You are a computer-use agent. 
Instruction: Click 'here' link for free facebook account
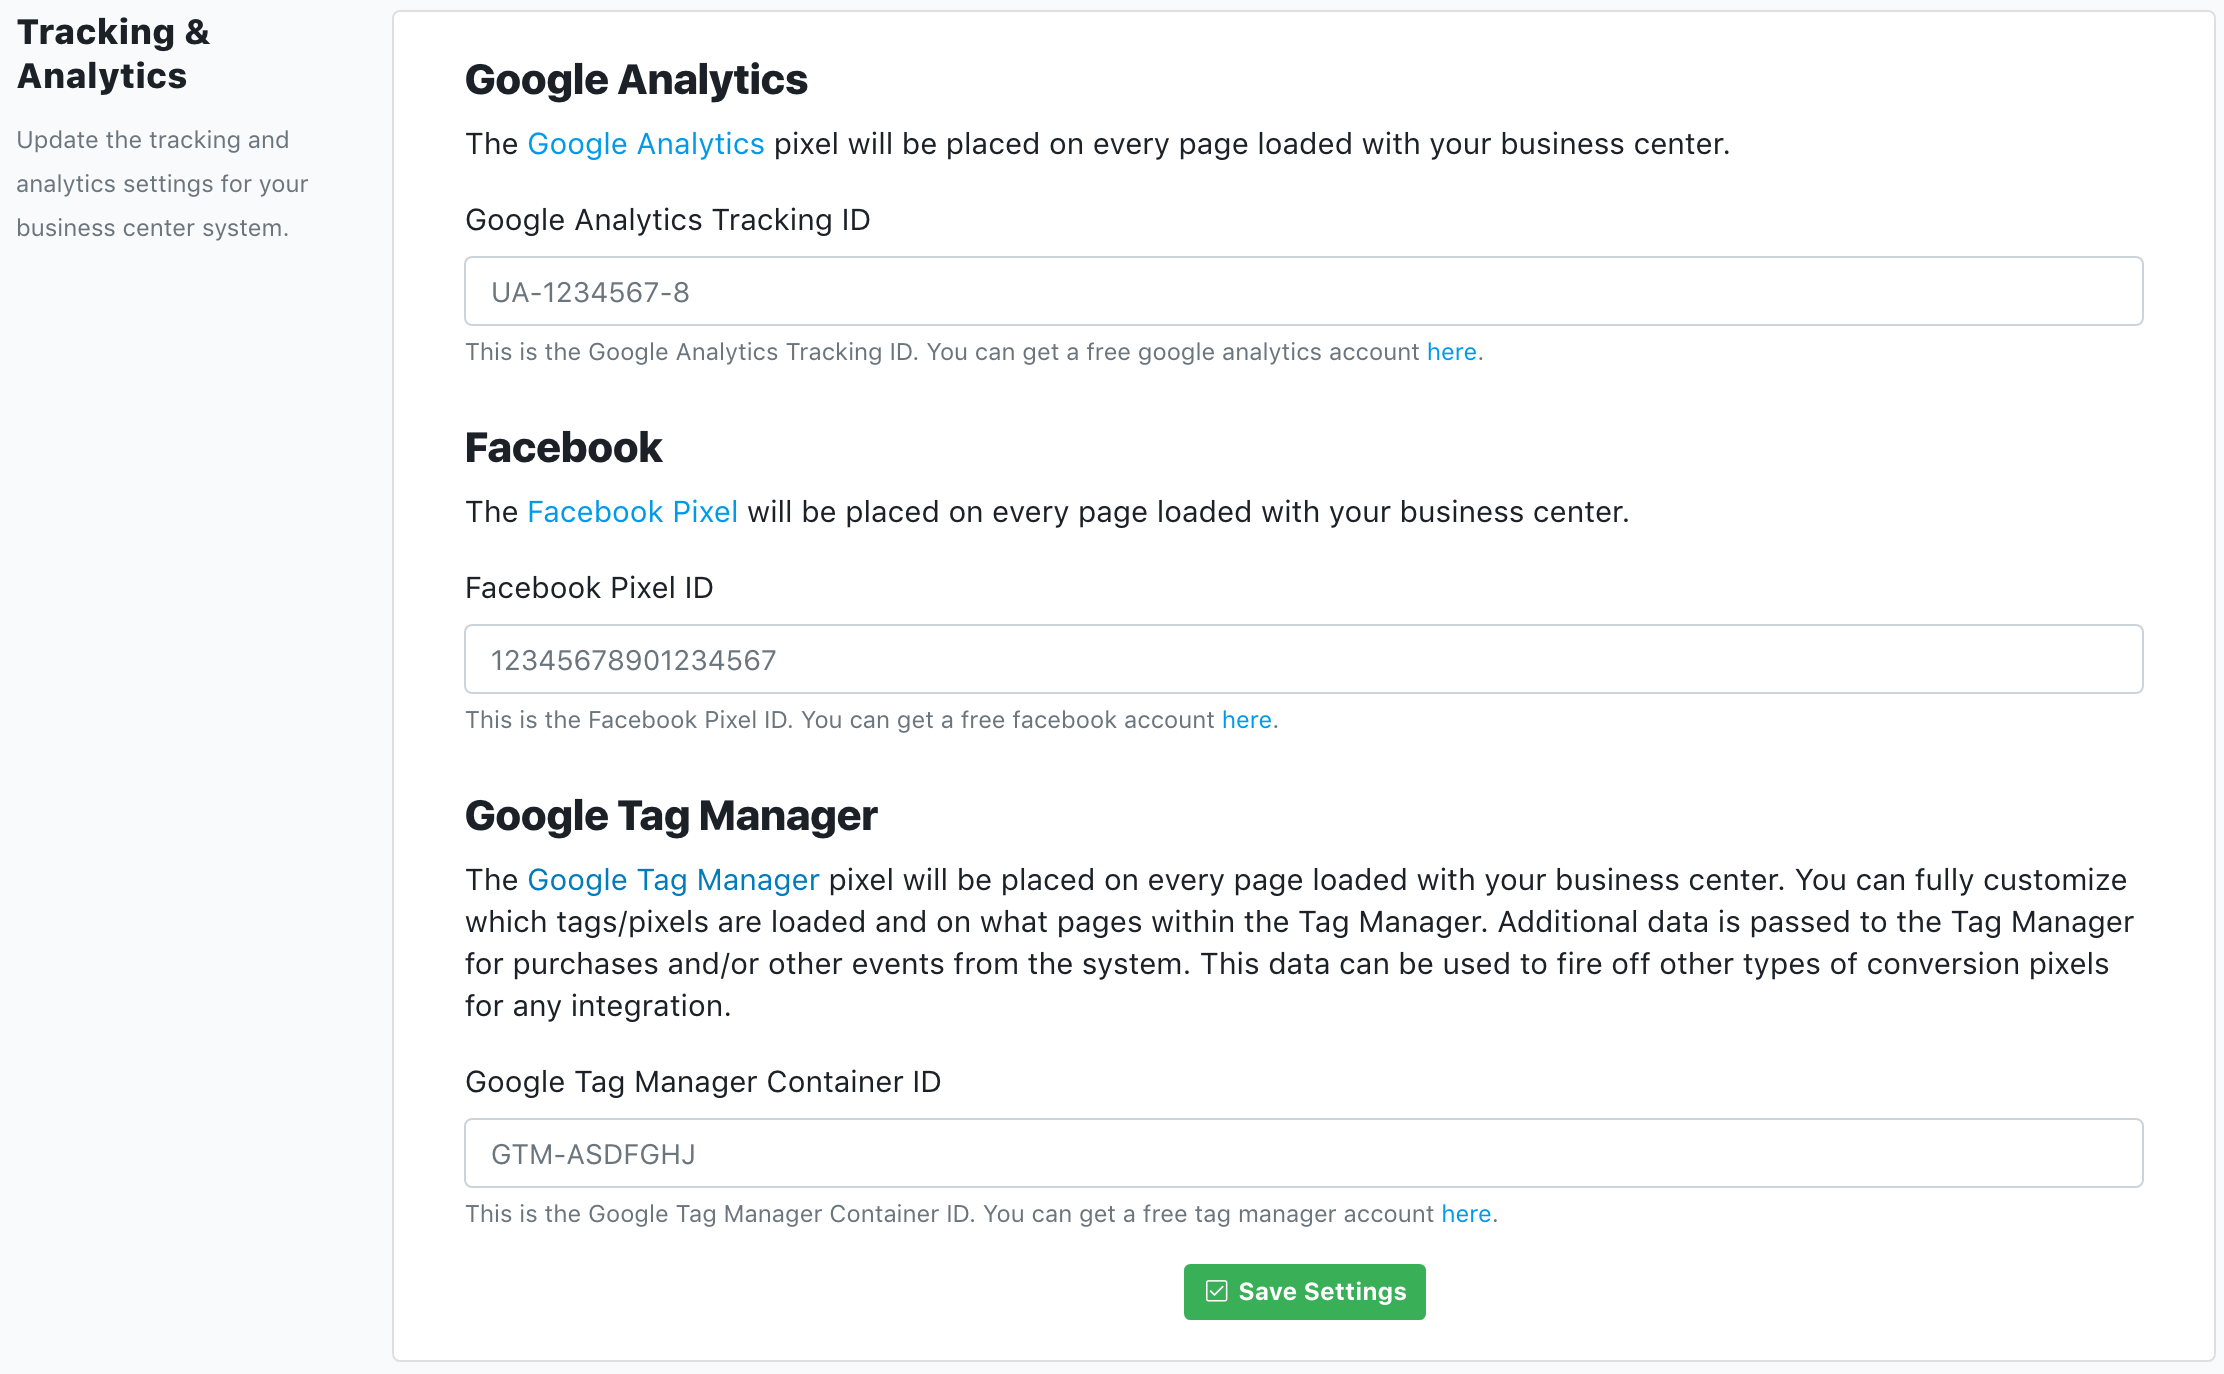[x=1246, y=720]
